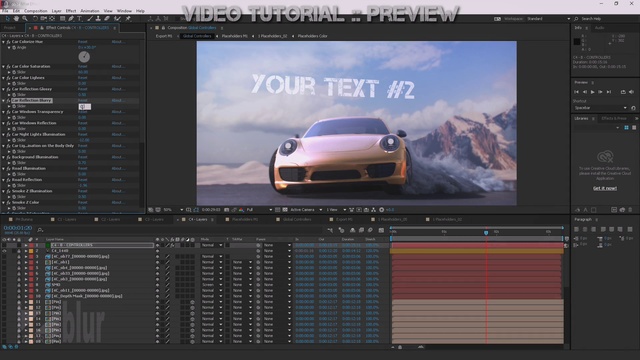Select the Hand tool
Viewport: 640px width, 360px height.
click(16, 18)
